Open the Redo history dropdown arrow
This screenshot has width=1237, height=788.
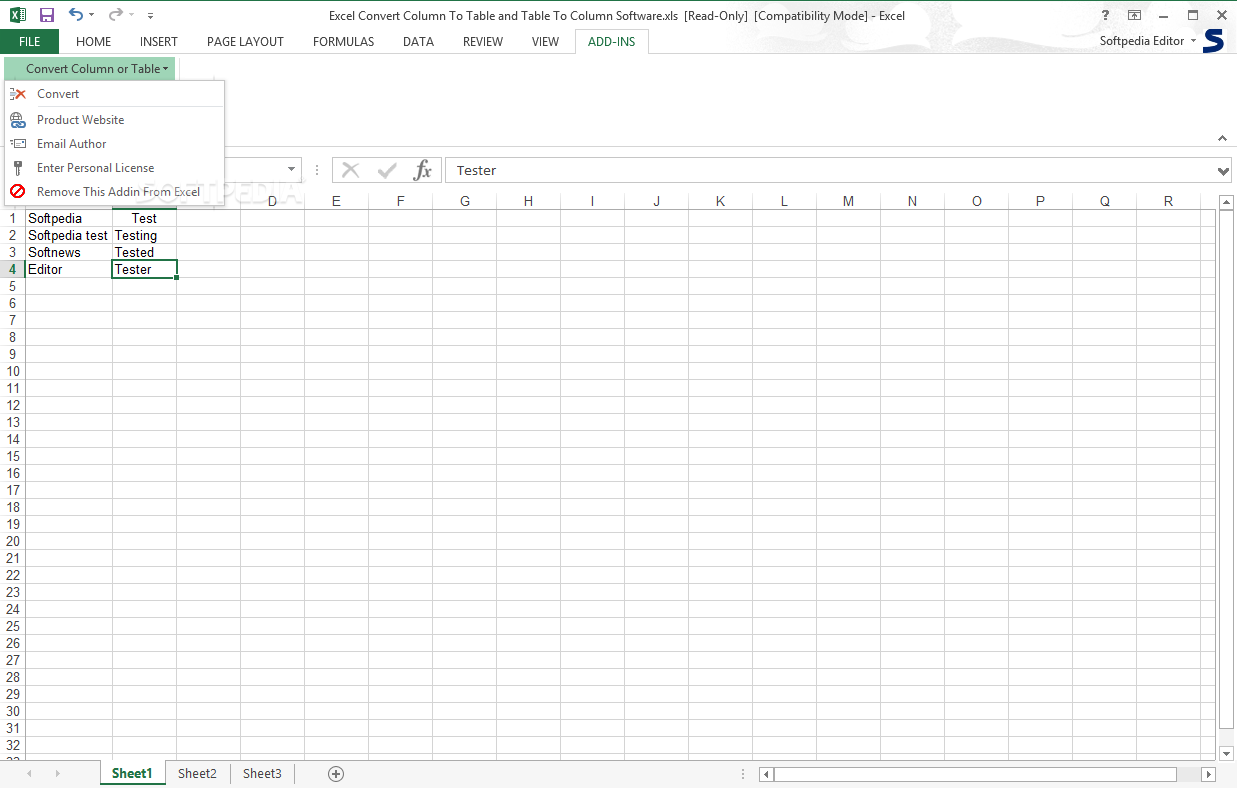[x=132, y=16]
